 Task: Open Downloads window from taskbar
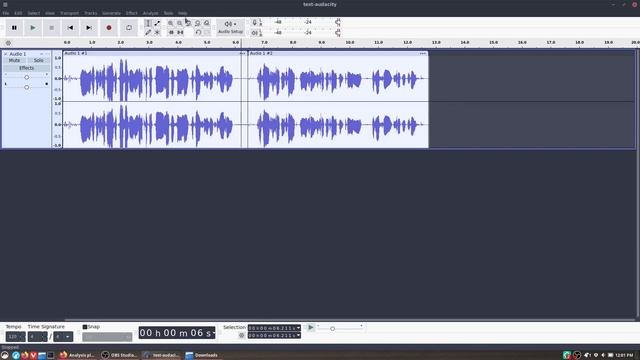point(202,355)
